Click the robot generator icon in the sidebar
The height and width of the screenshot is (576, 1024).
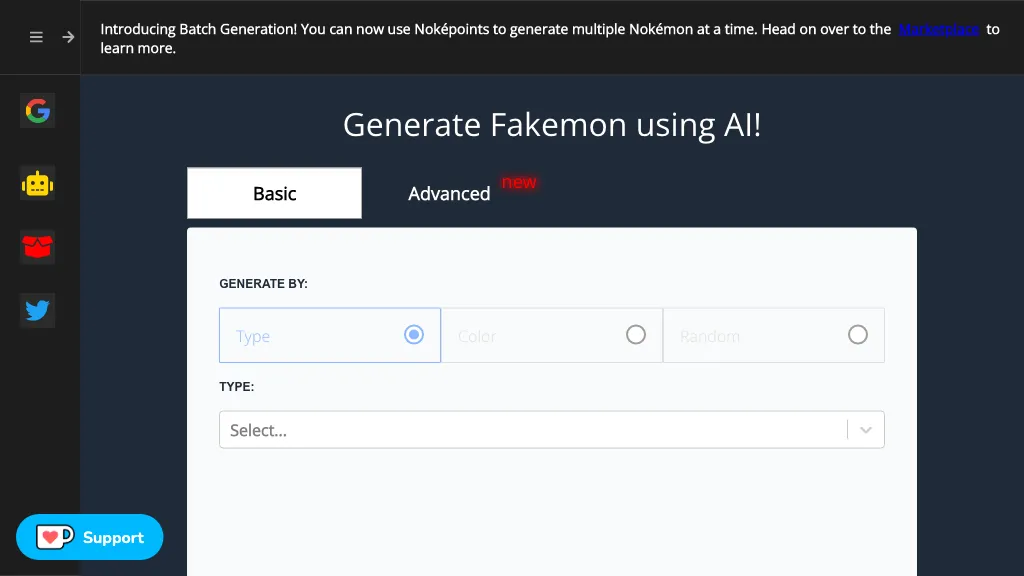tap(37, 184)
